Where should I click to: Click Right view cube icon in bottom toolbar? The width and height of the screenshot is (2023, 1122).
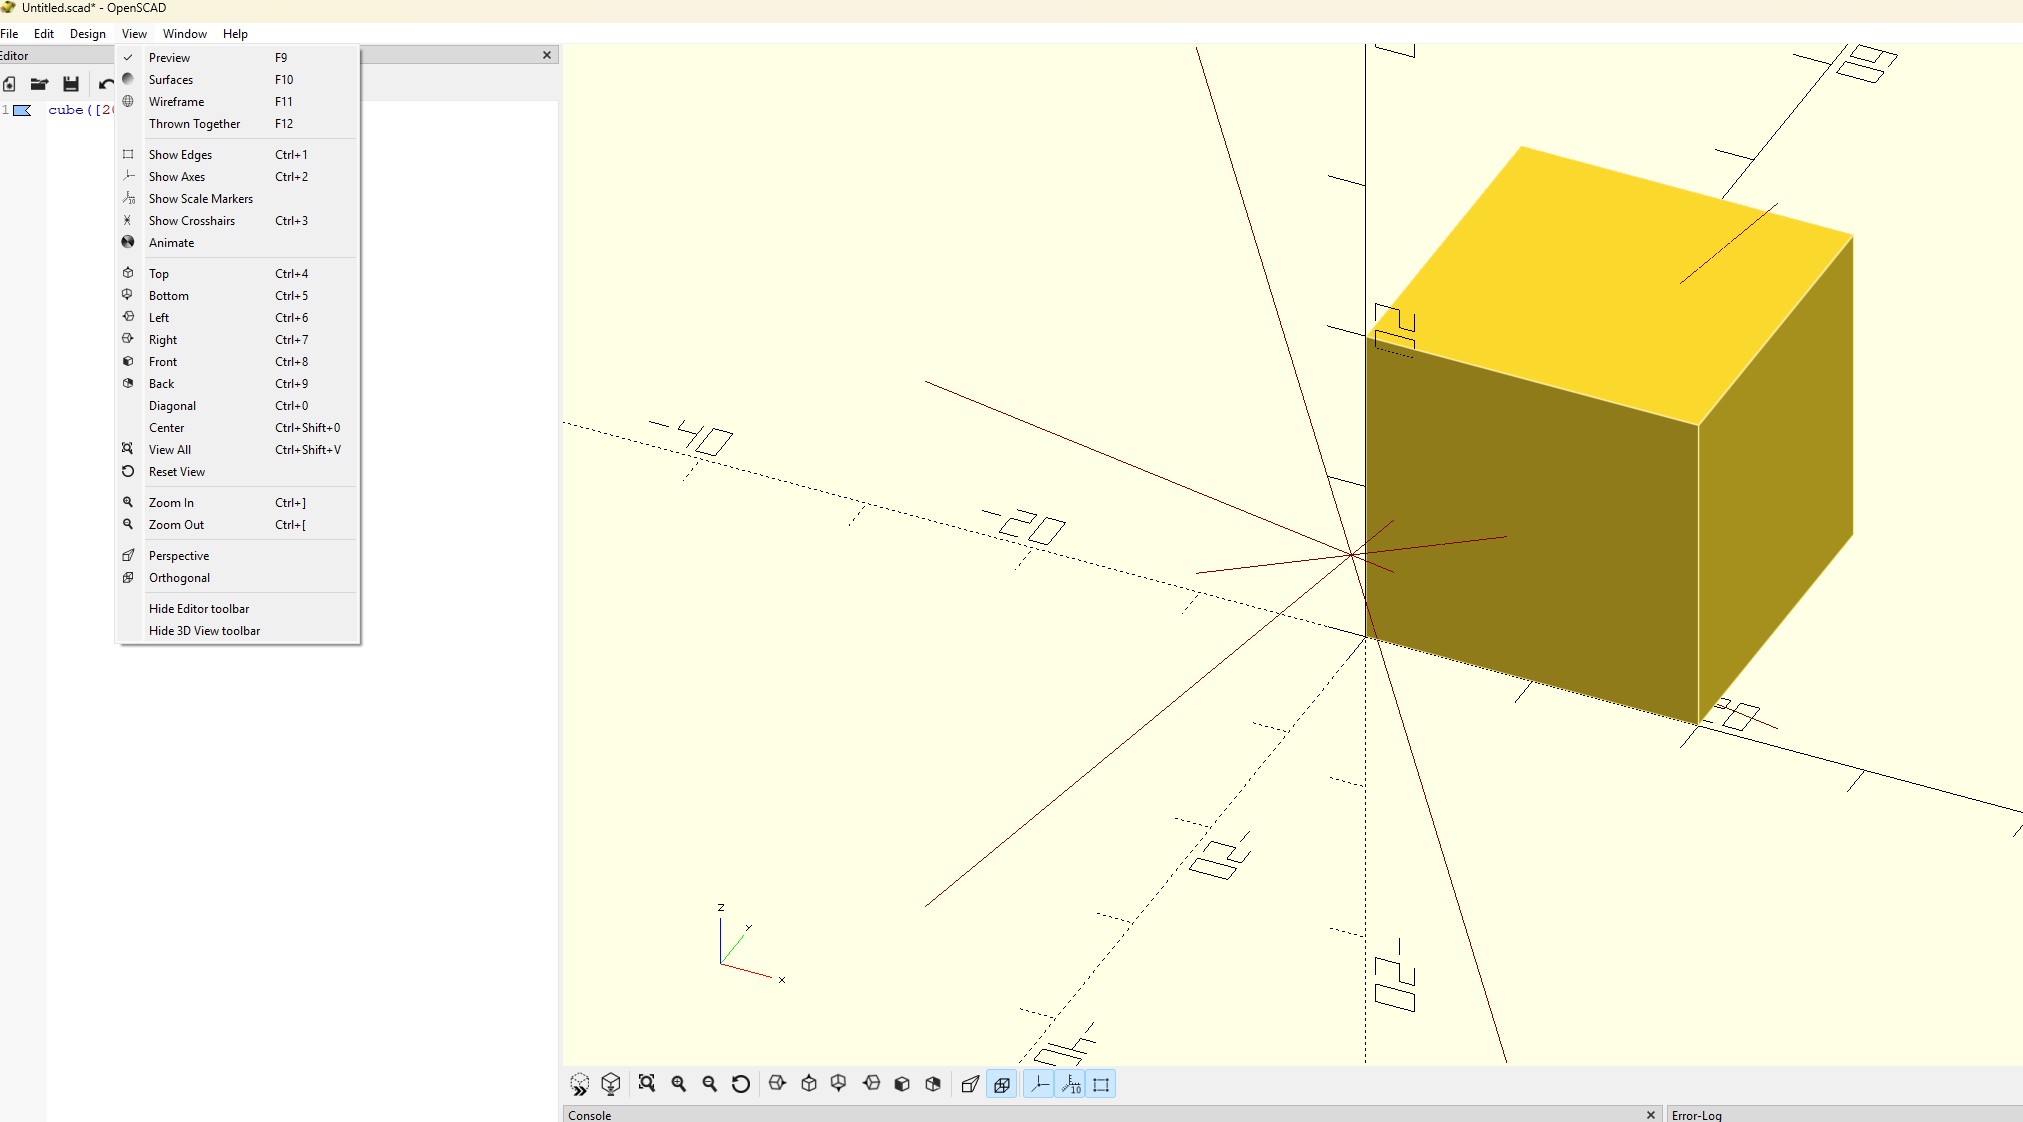[778, 1084]
